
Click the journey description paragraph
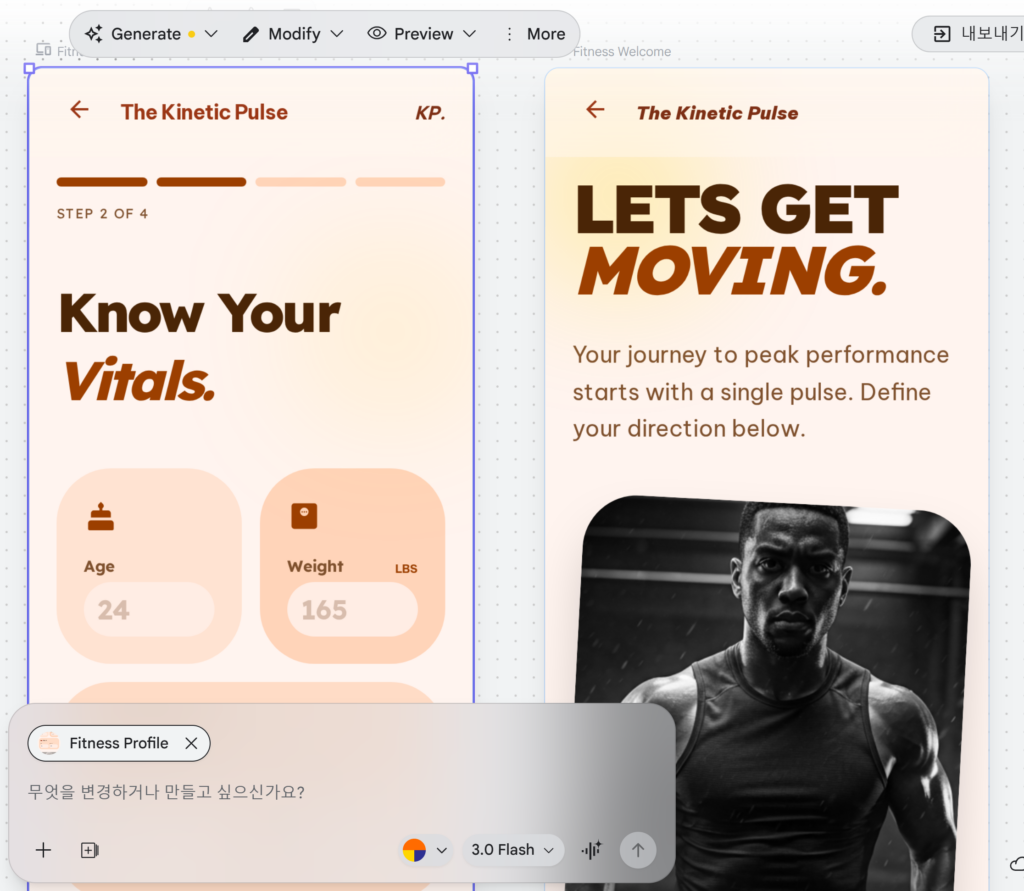pos(761,391)
